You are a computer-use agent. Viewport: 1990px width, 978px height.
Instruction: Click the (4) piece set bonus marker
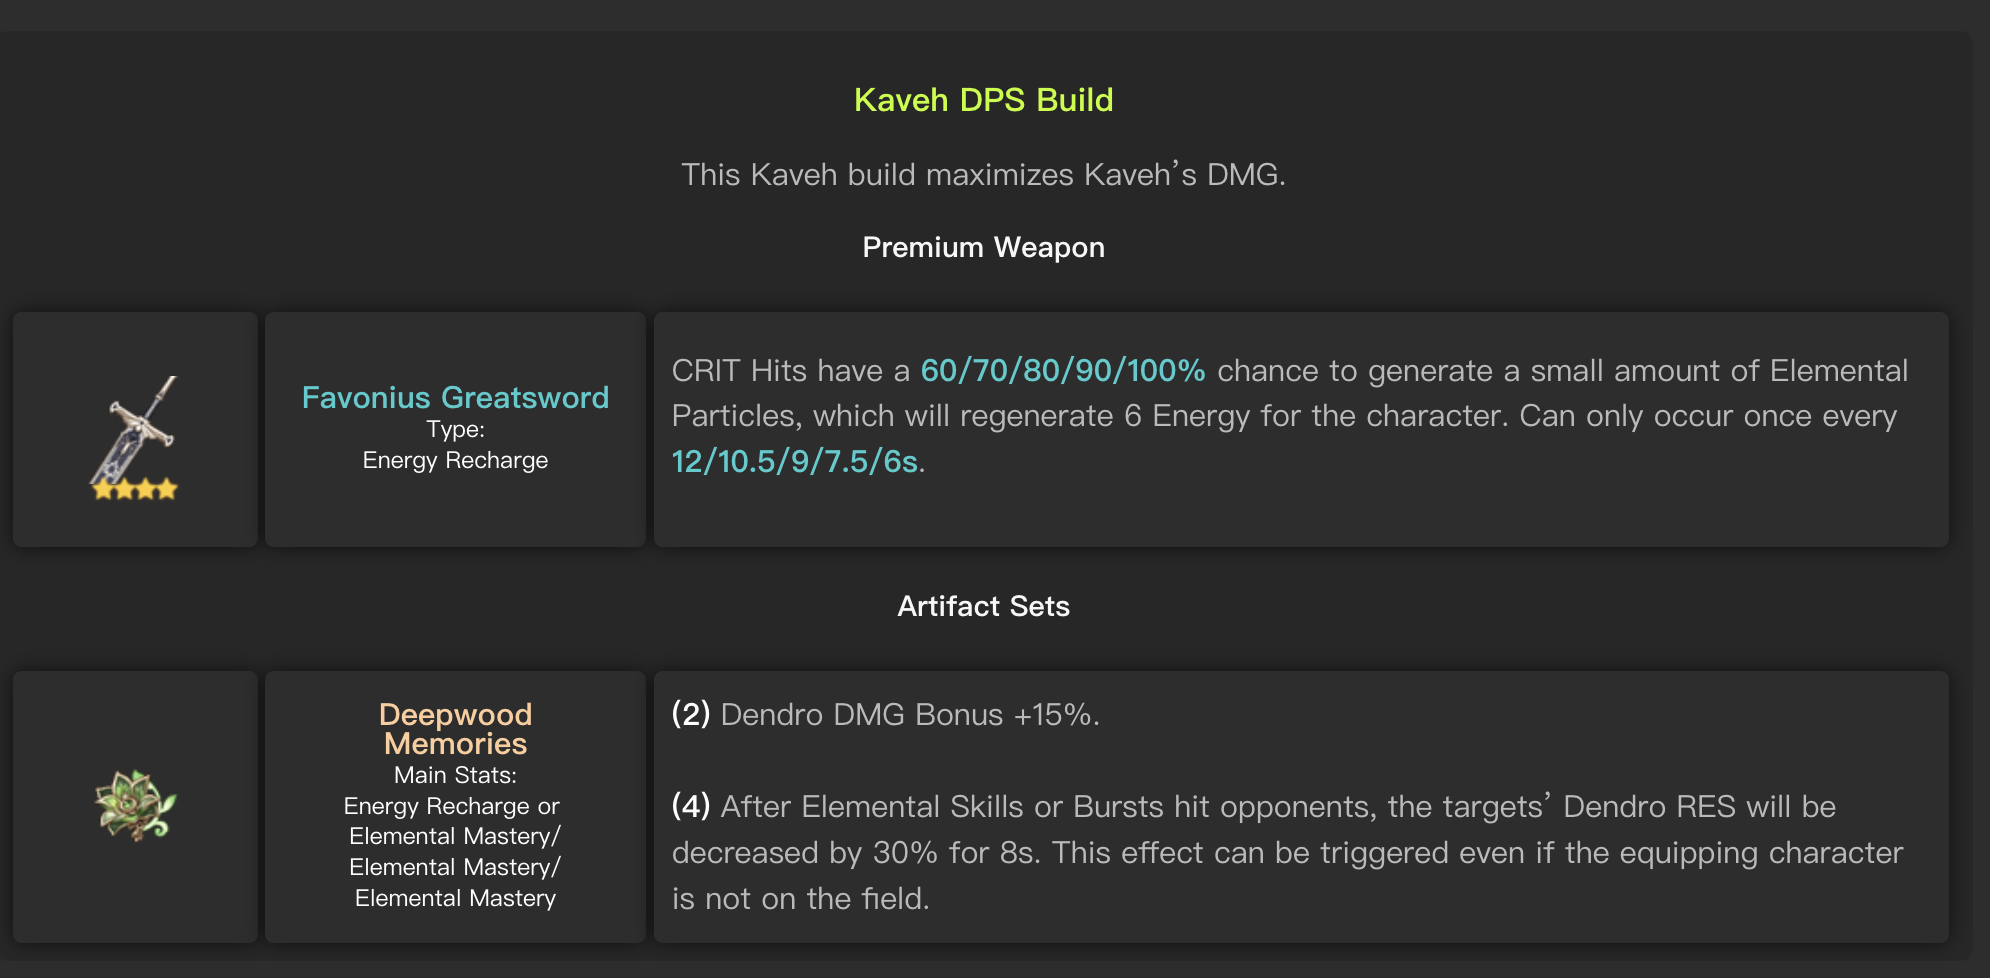click(691, 806)
